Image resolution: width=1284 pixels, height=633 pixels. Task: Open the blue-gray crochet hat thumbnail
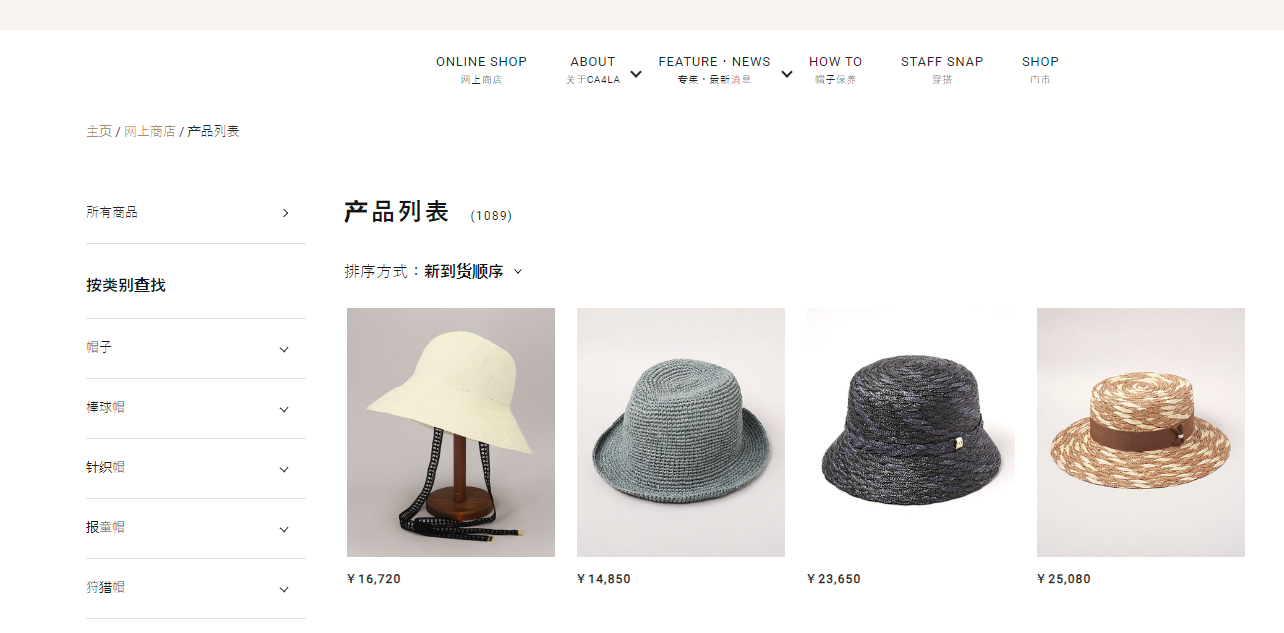[x=681, y=432]
